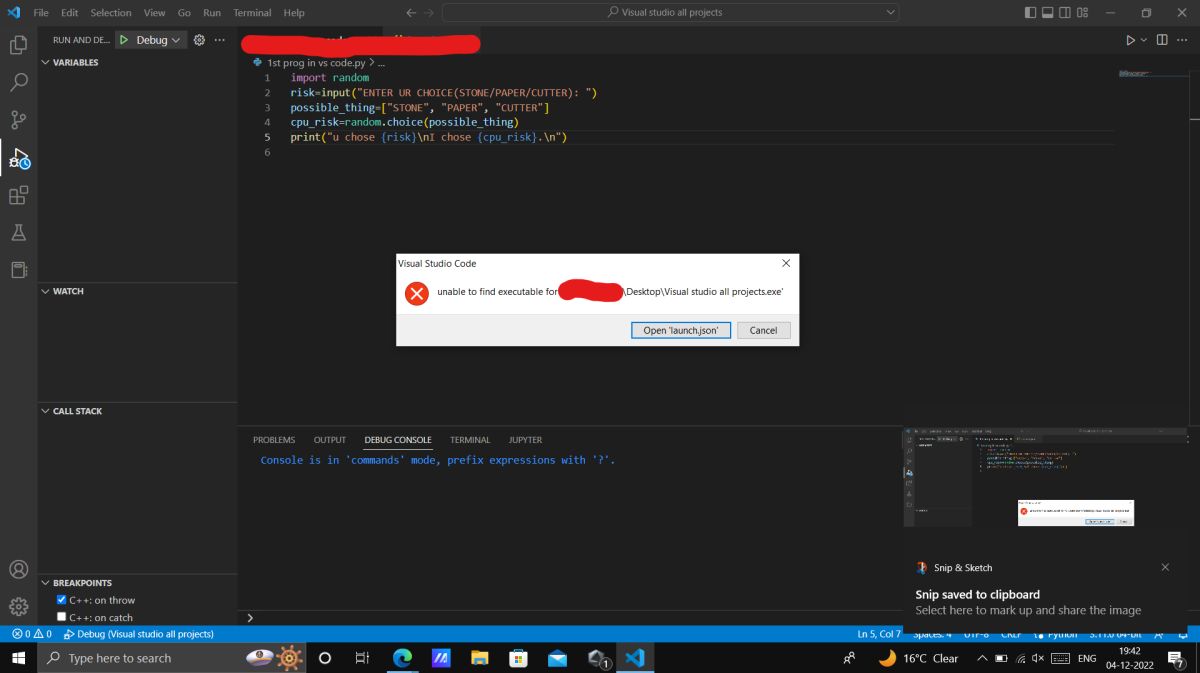Image resolution: width=1200 pixels, height=673 pixels.
Task: Open the Selection menu
Action: (111, 13)
